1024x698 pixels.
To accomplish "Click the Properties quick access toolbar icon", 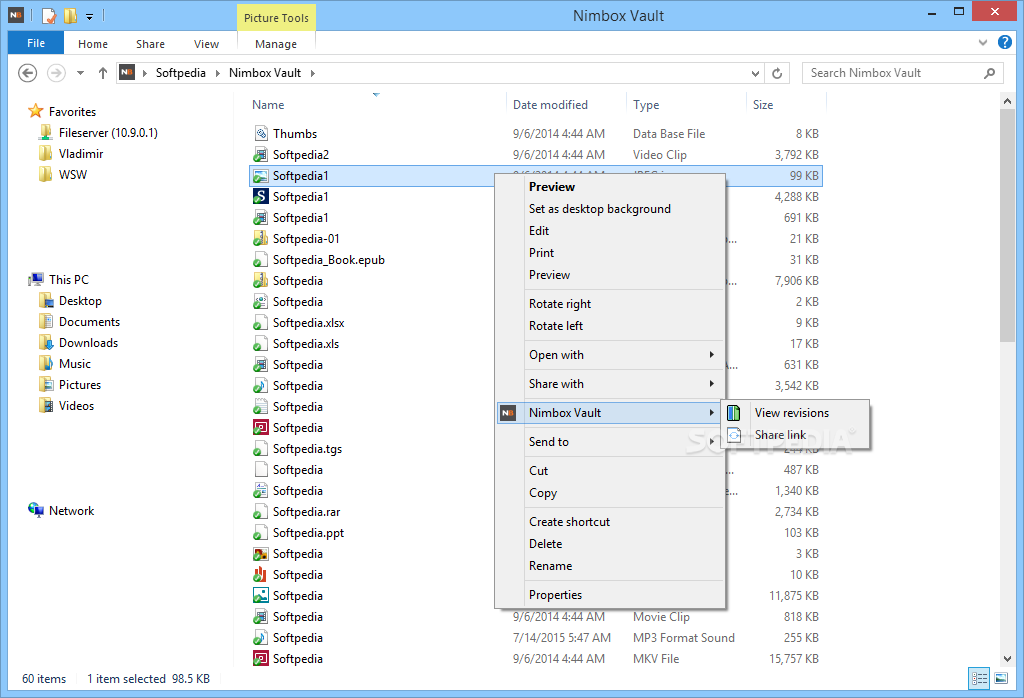I will pos(50,15).
